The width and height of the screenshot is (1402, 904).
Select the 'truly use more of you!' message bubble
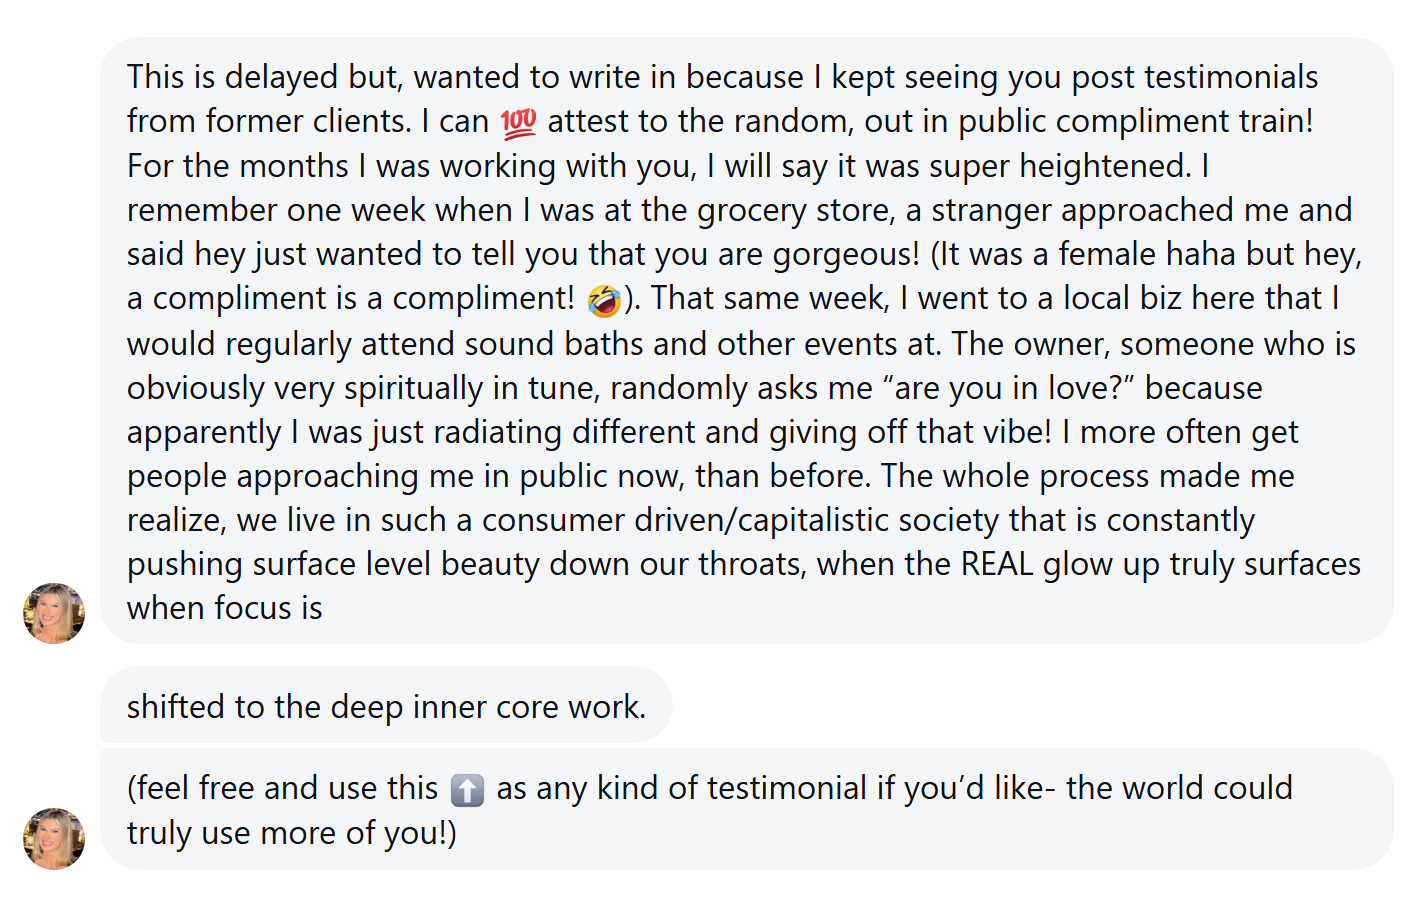pos(746,809)
